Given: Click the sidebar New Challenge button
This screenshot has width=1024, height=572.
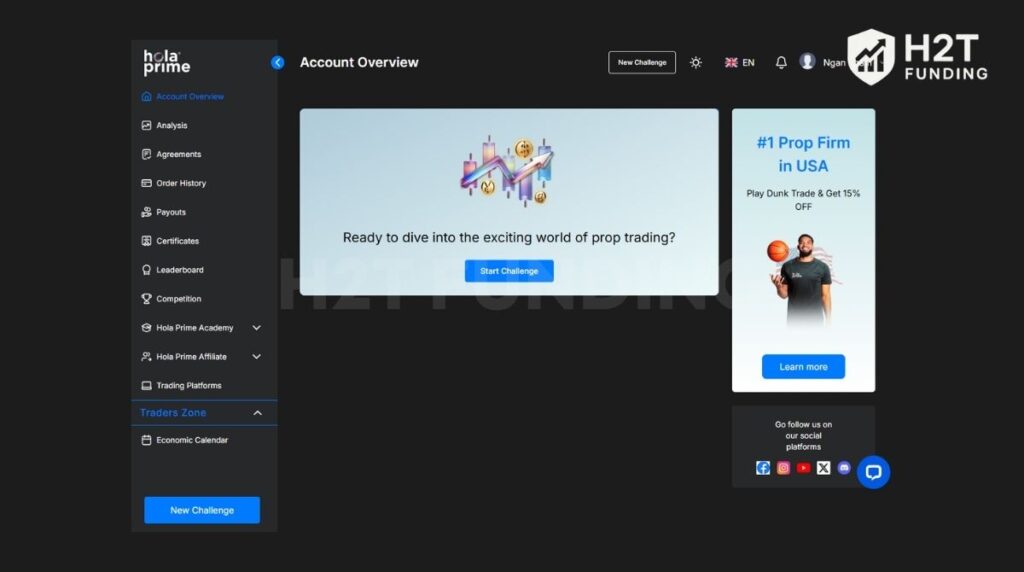Looking at the screenshot, I should [x=202, y=510].
